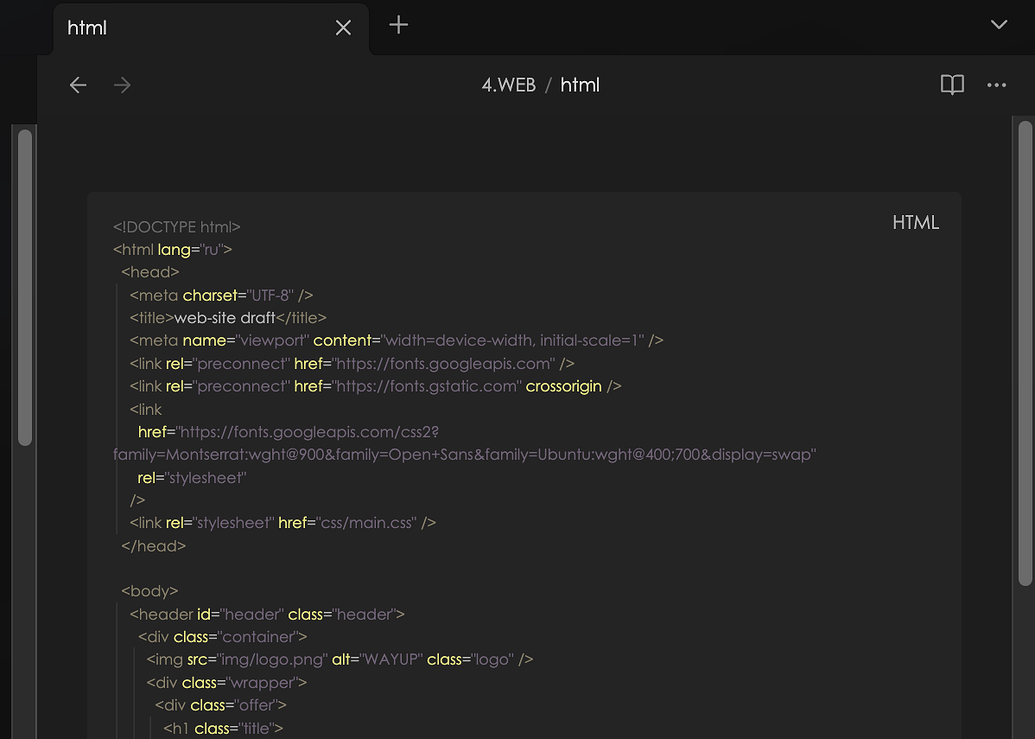Click the meta charset UTF-8 line
This screenshot has height=739, width=1035.
coord(220,295)
